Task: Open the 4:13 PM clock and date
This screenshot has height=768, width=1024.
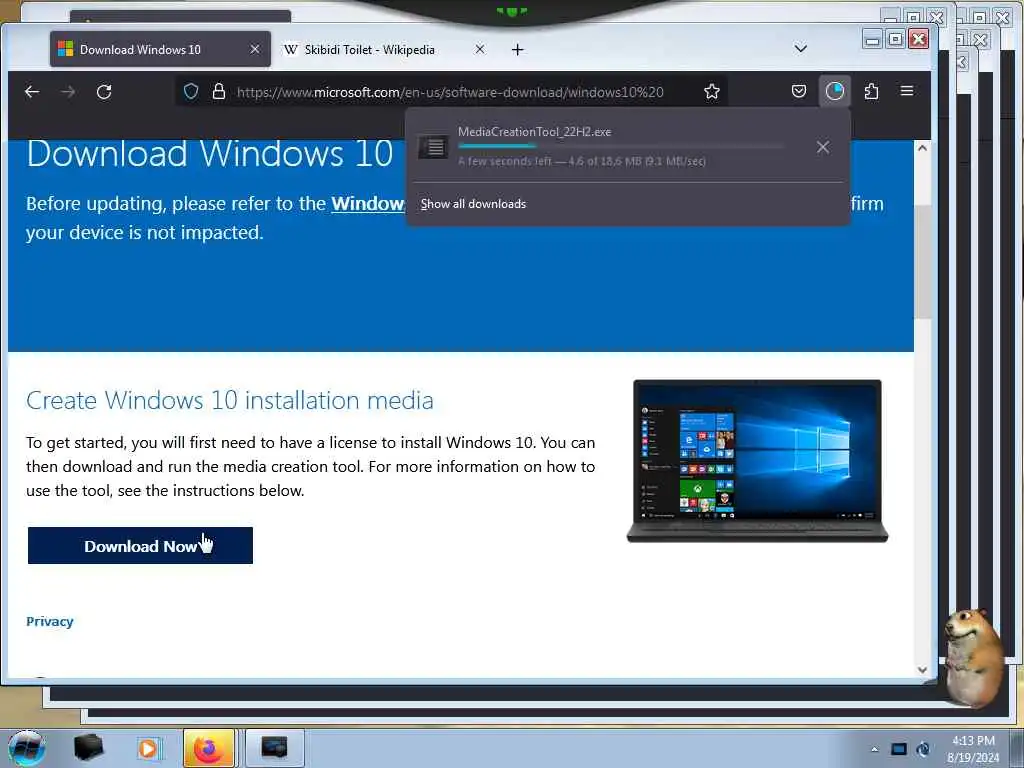Action: point(973,748)
